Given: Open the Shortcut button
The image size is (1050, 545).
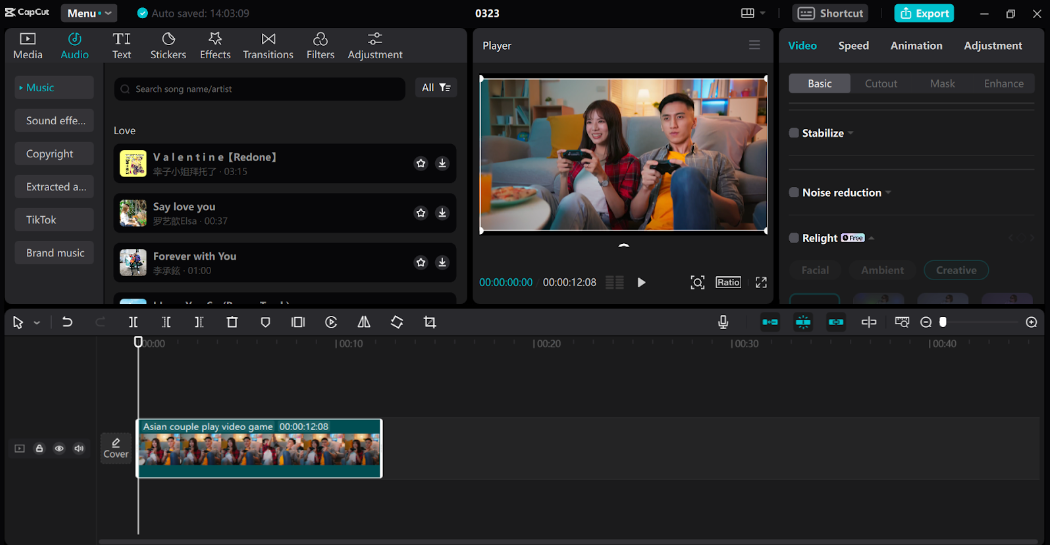Looking at the screenshot, I should pyautogui.click(x=830, y=13).
